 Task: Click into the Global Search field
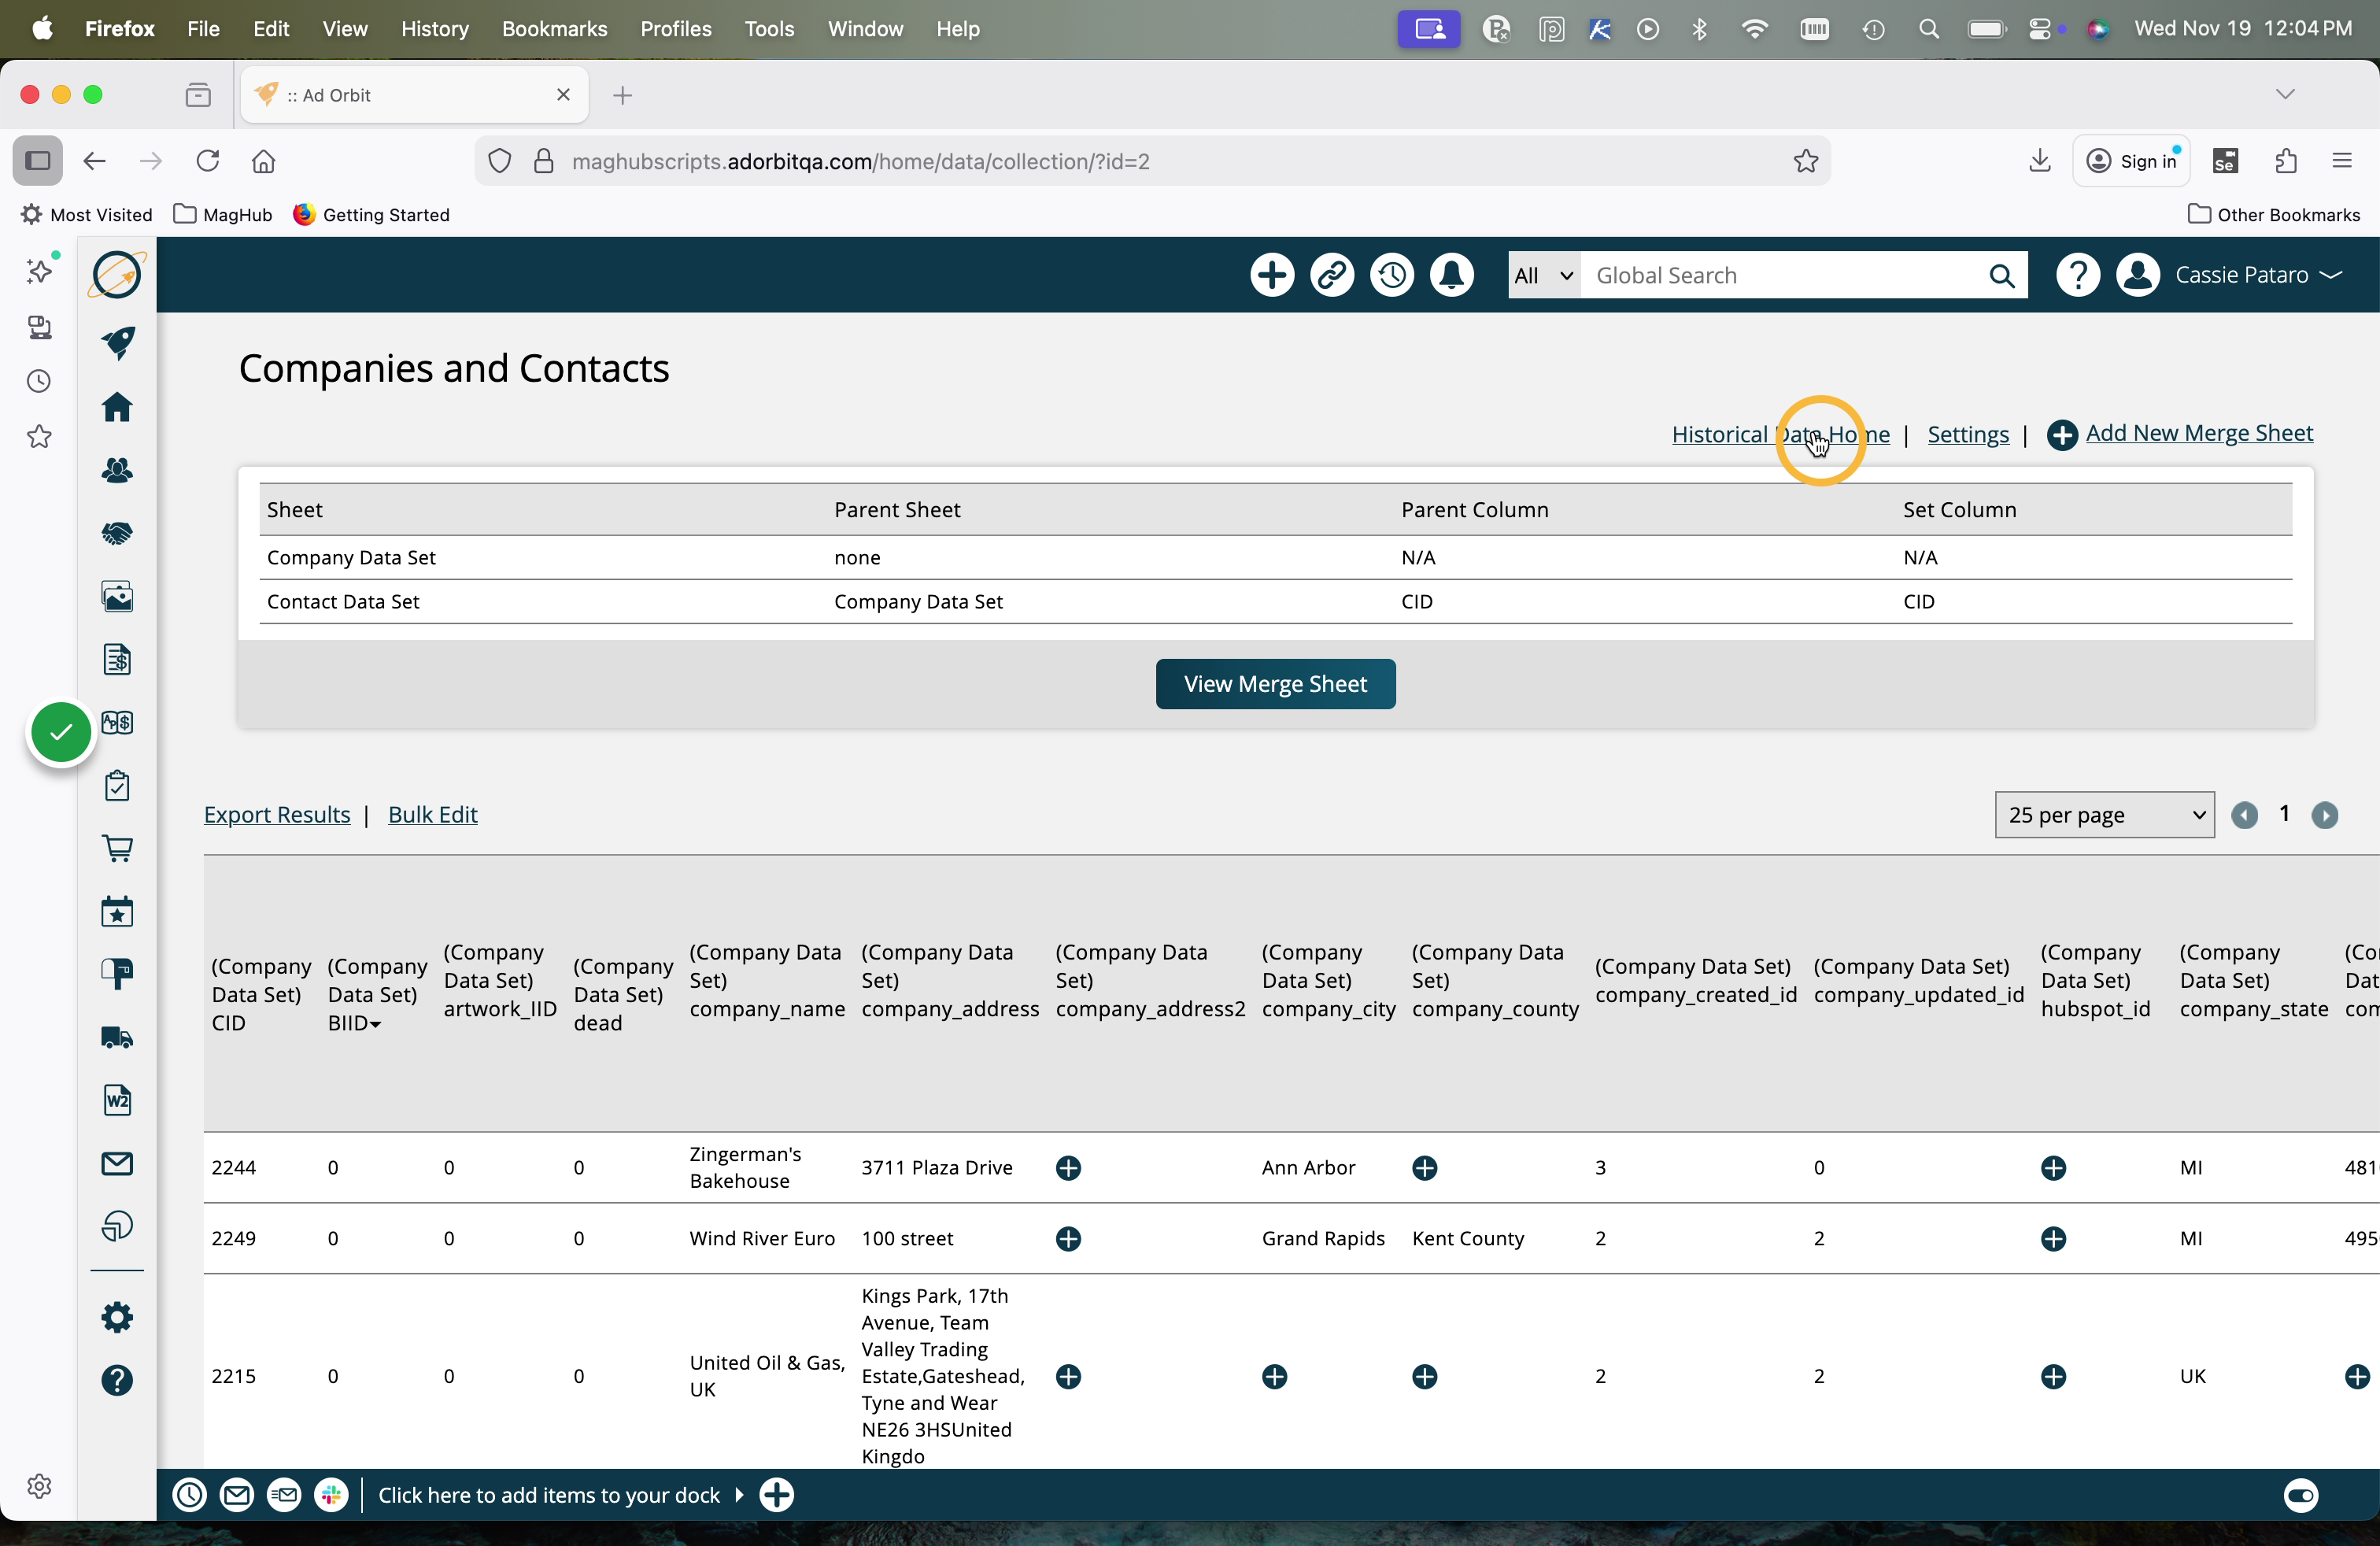click(1782, 275)
